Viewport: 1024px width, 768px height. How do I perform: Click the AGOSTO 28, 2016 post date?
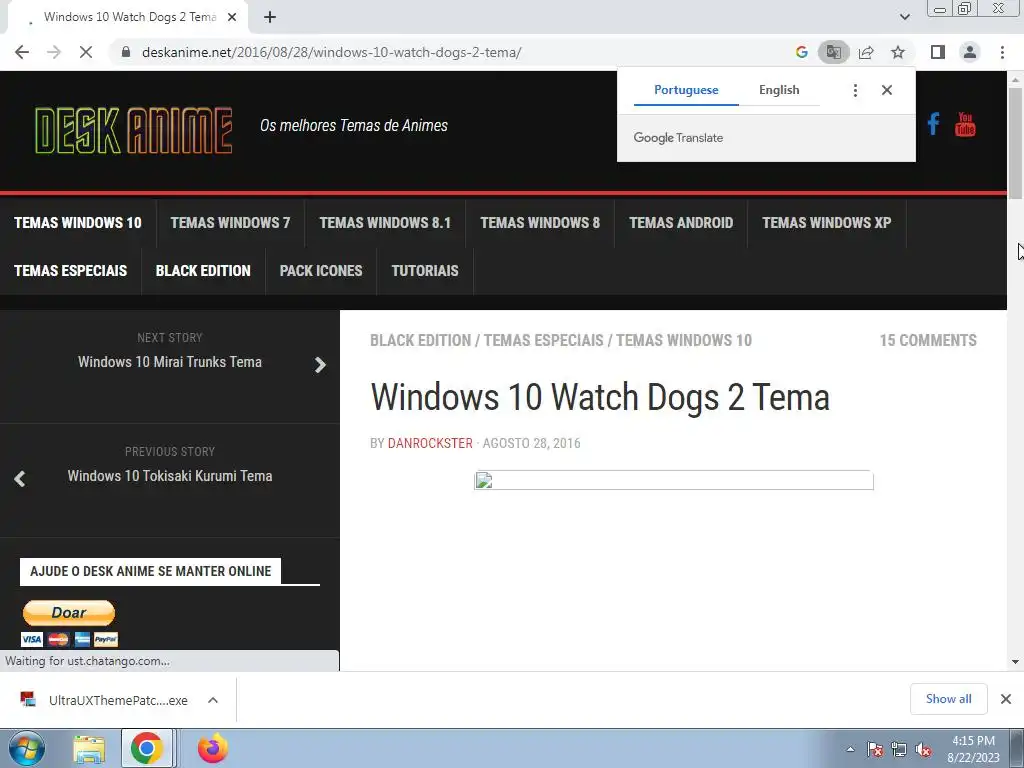(531, 443)
